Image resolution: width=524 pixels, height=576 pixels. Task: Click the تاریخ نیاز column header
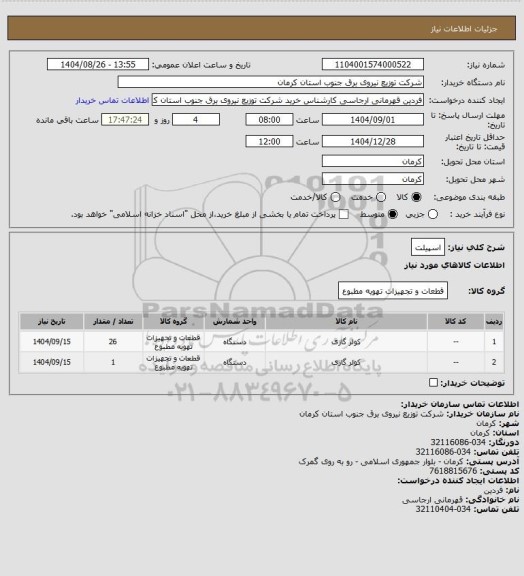point(51,321)
